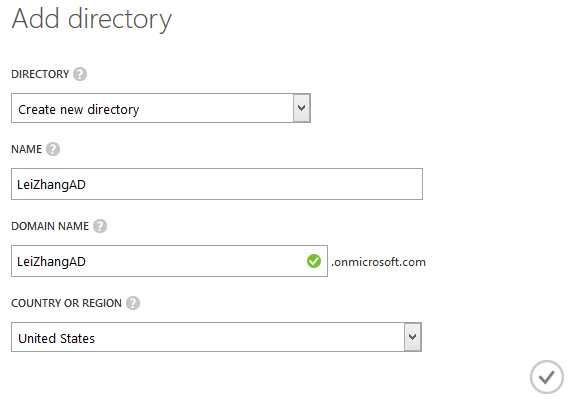The height and width of the screenshot is (399, 568).
Task: Click the help icon beside NAME label
Action: click(x=53, y=149)
